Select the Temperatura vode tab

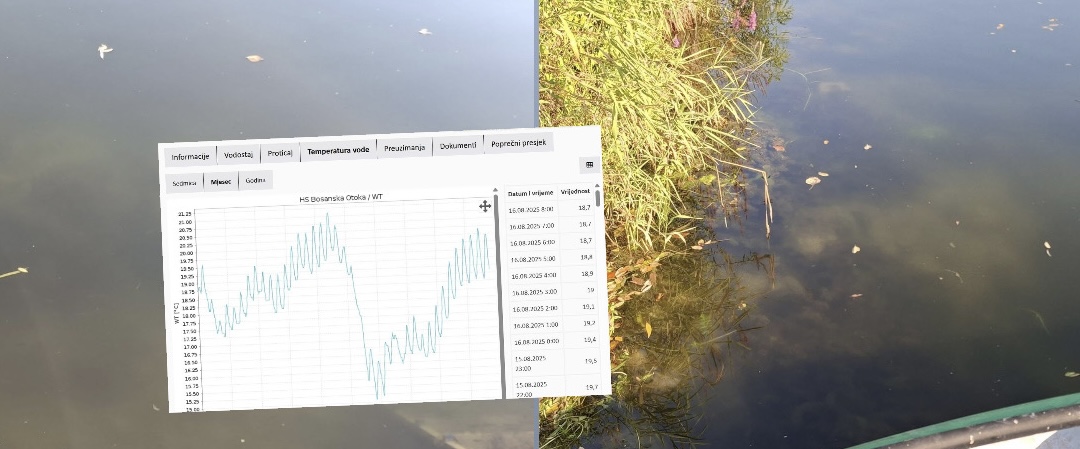coord(338,151)
